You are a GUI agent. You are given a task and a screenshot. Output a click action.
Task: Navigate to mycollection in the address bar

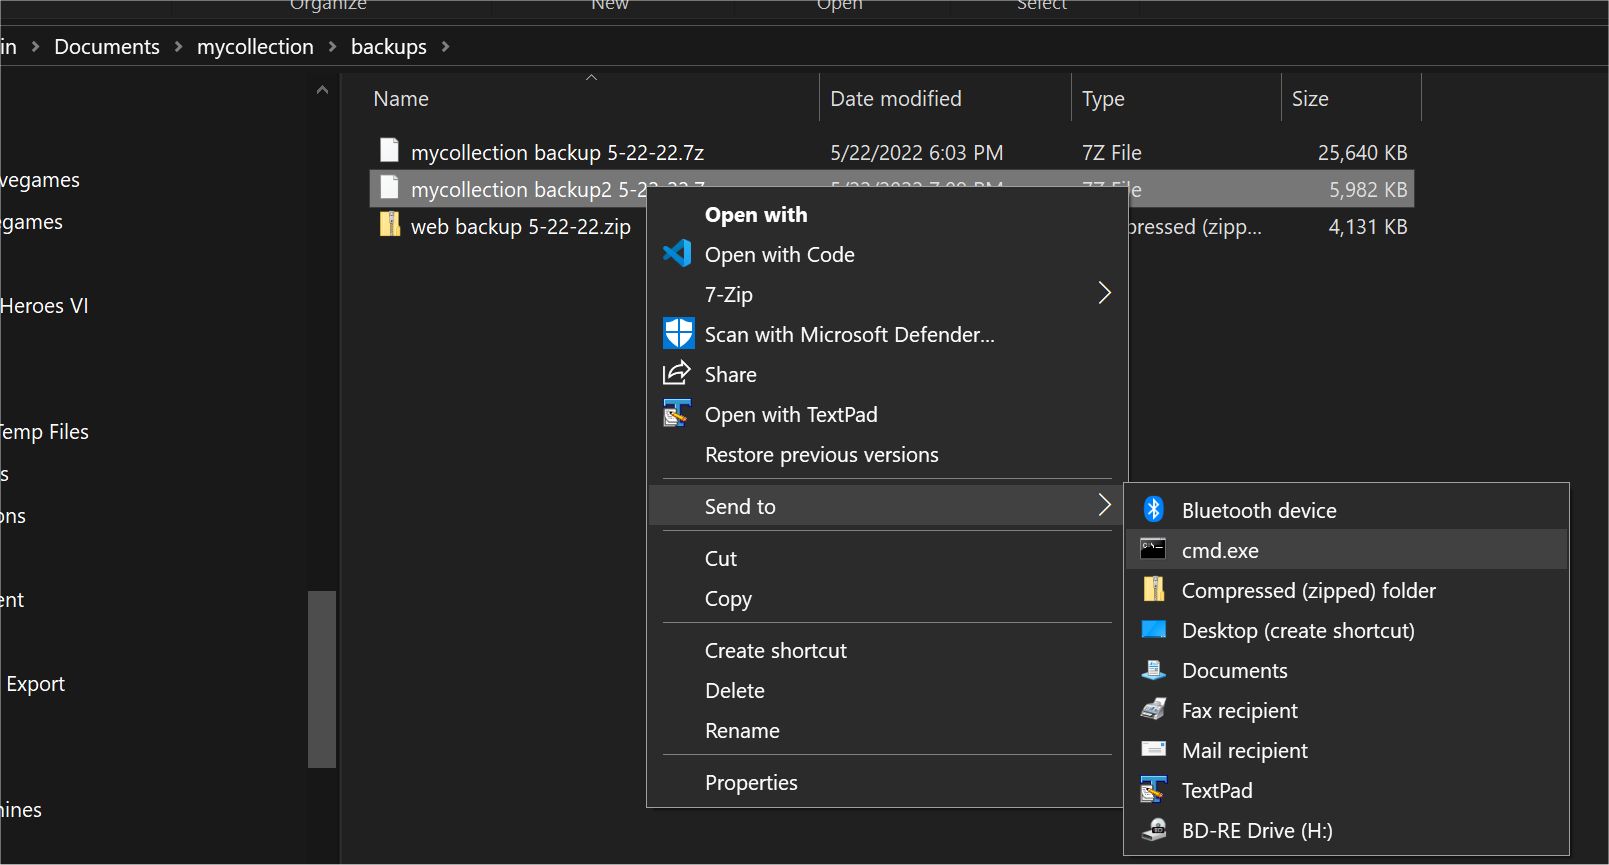pos(255,47)
